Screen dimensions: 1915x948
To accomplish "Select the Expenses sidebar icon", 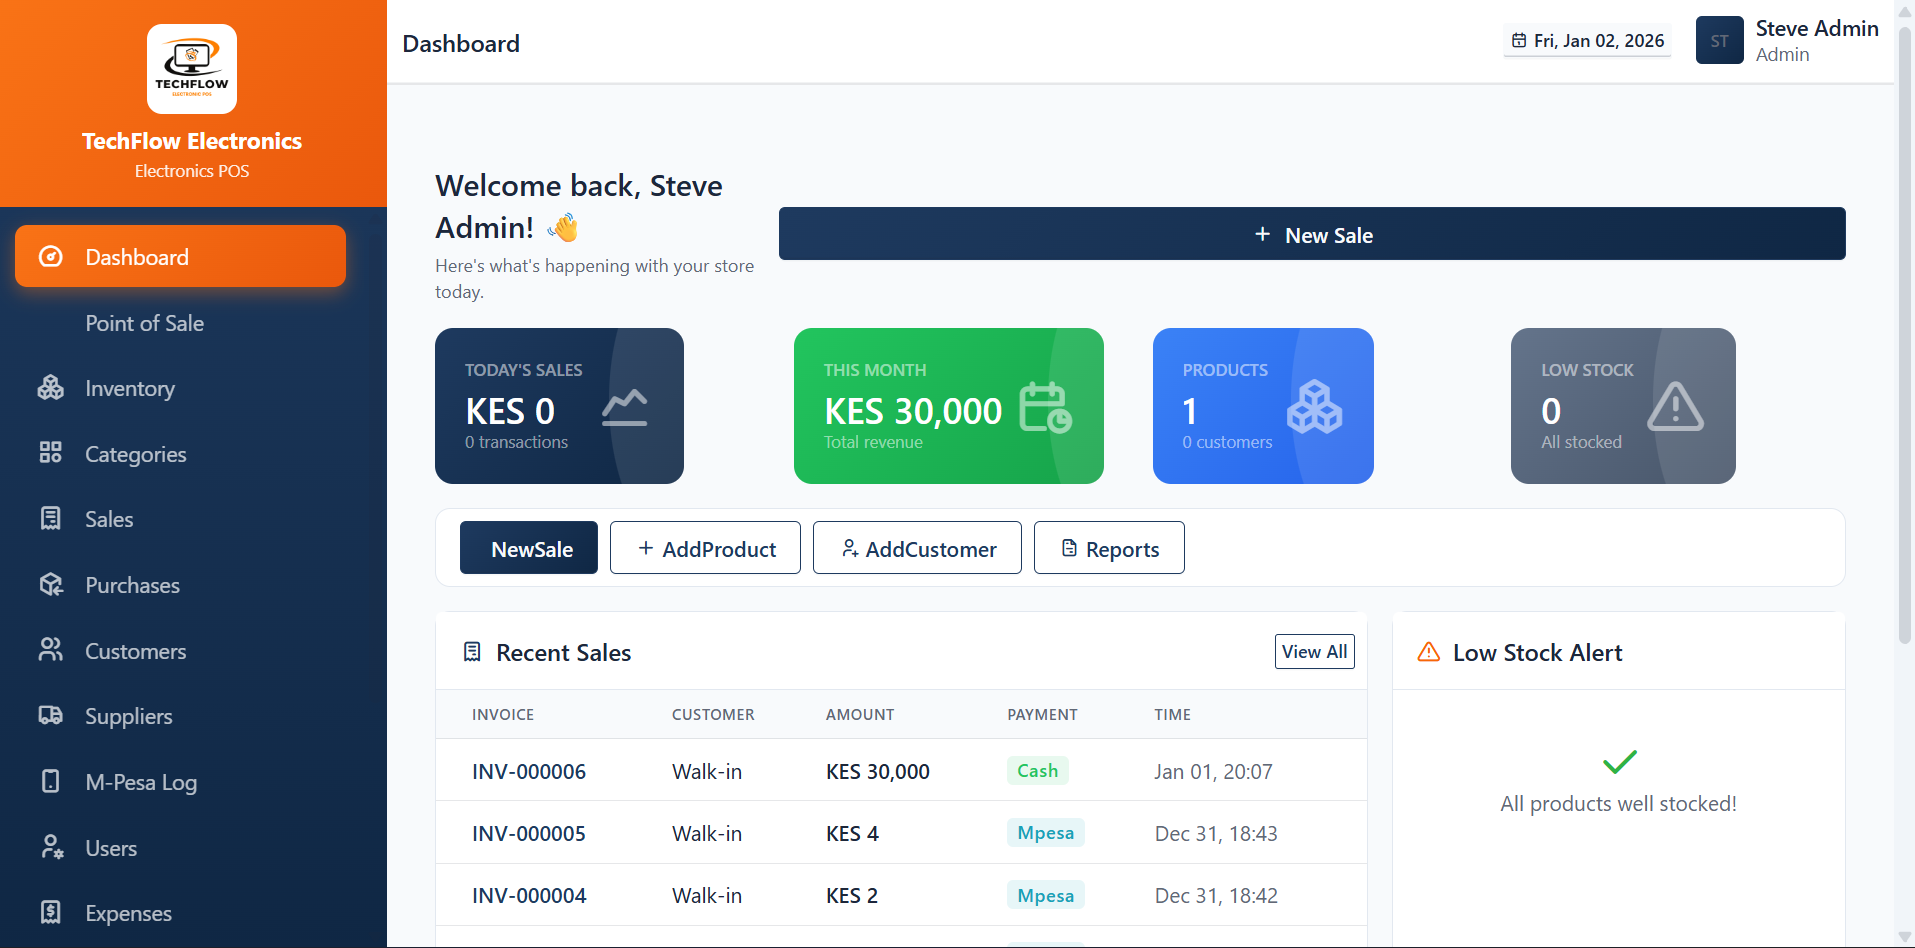I will point(51,913).
